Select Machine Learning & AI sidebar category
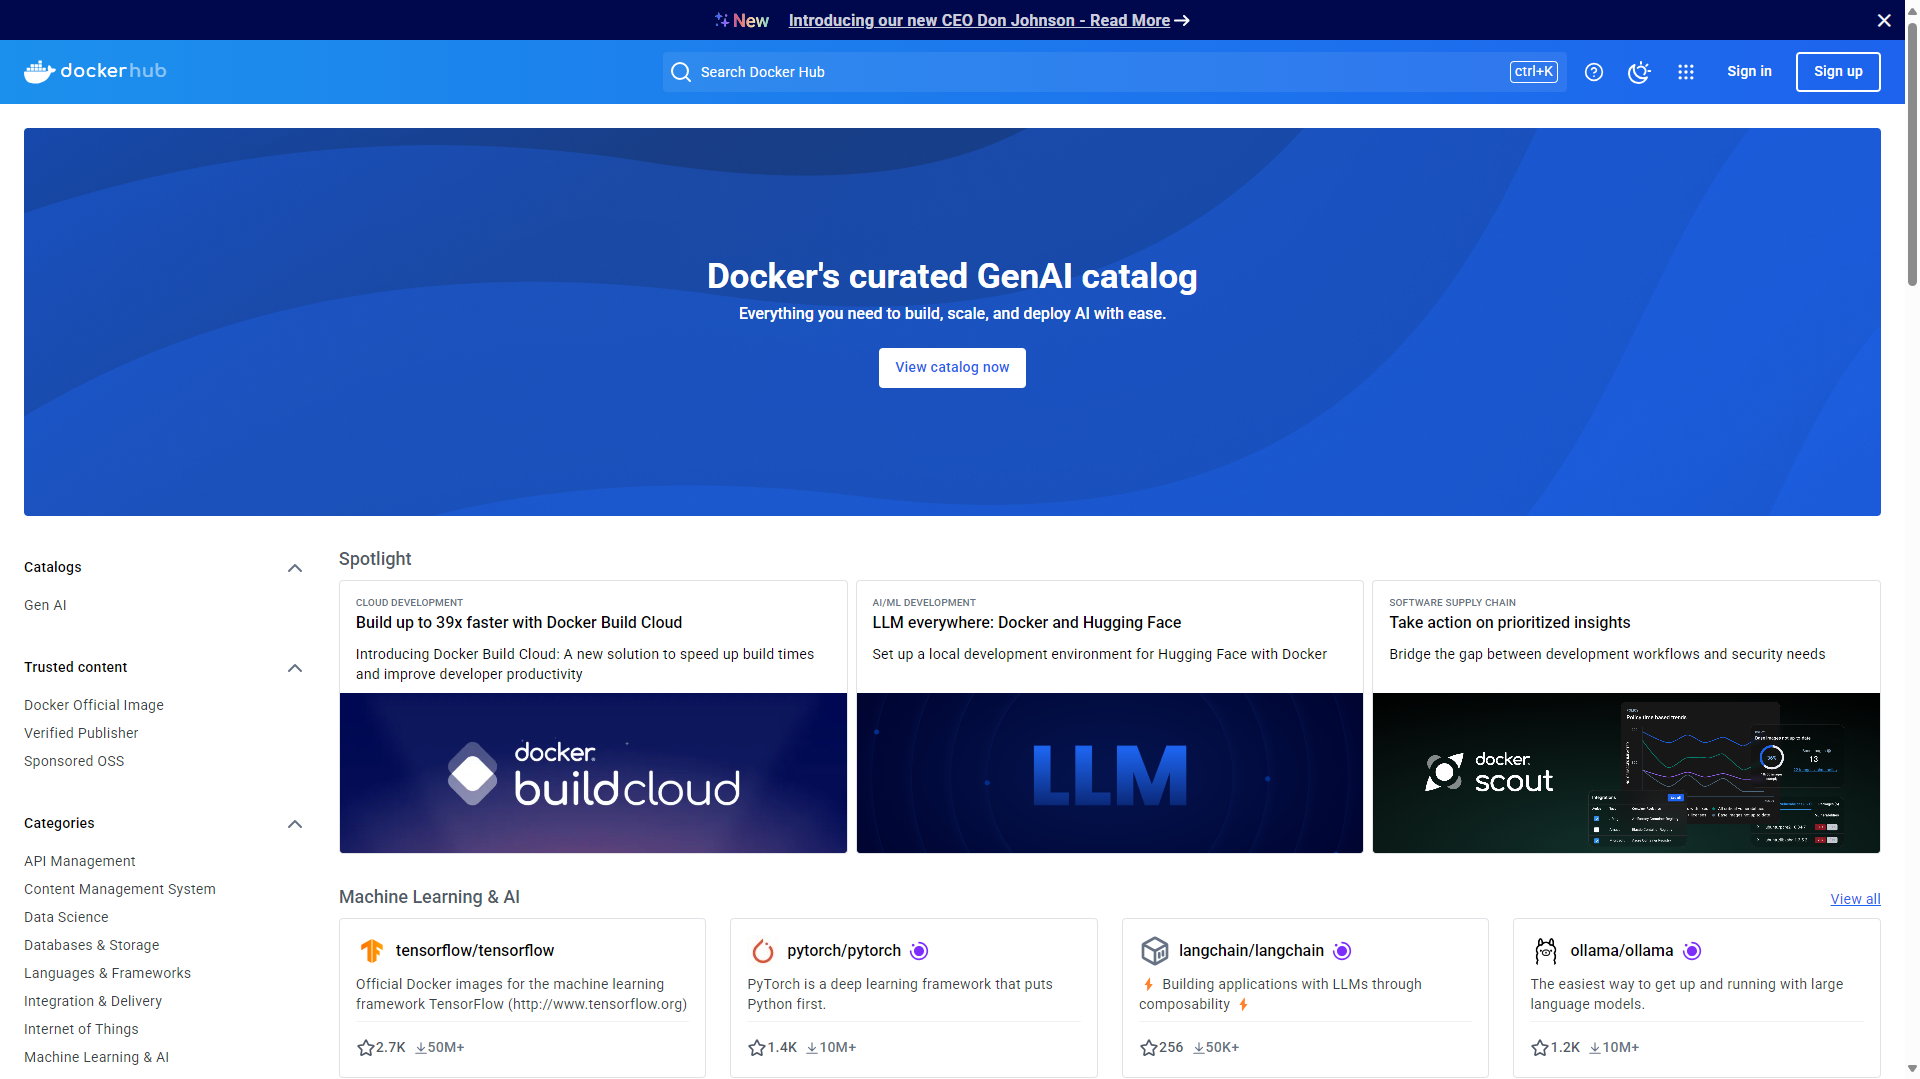Viewport: 1920px width, 1079px height. click(x=96, y=1057)
